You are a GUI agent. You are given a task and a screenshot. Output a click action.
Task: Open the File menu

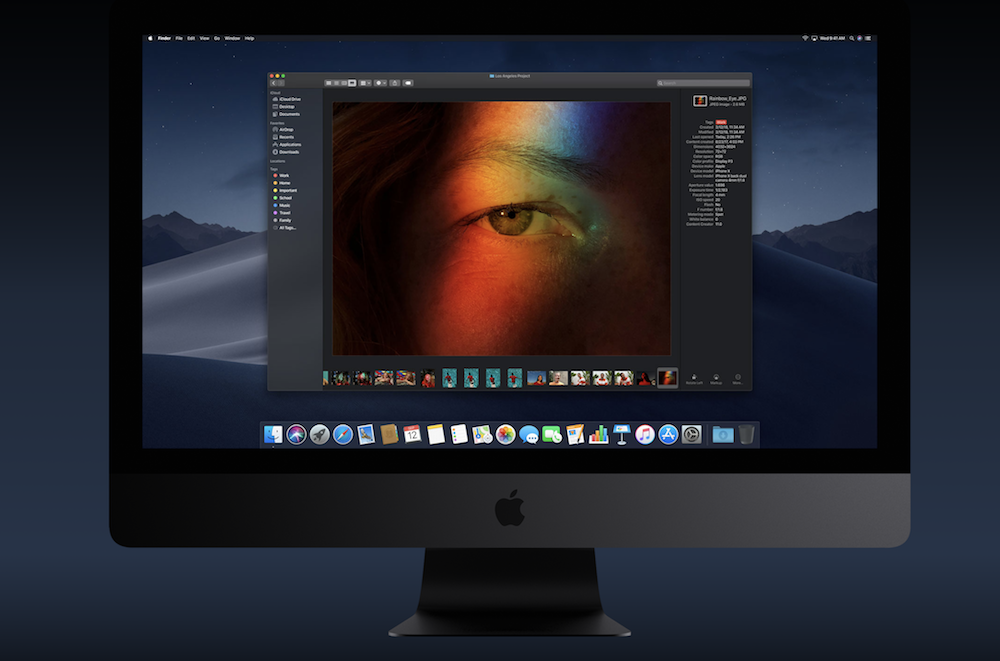179,38
